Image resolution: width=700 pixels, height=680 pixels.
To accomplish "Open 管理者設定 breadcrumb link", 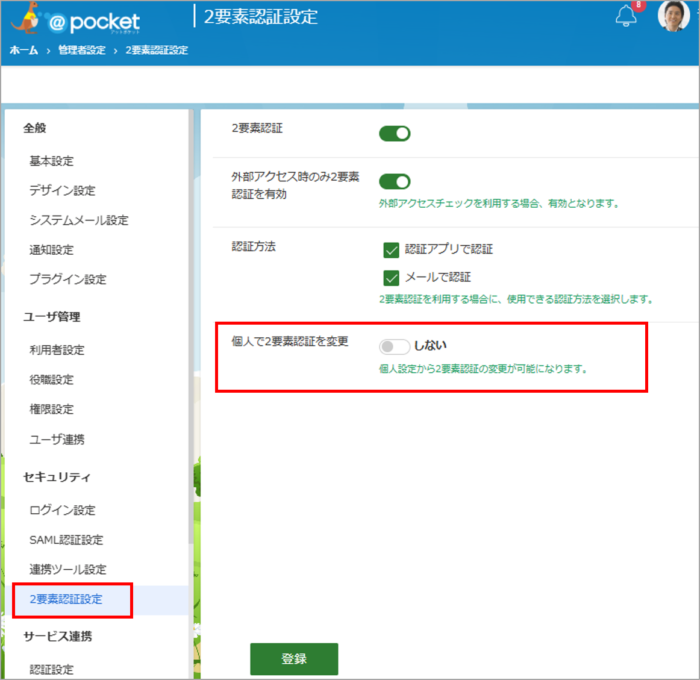I will [82, 50].
